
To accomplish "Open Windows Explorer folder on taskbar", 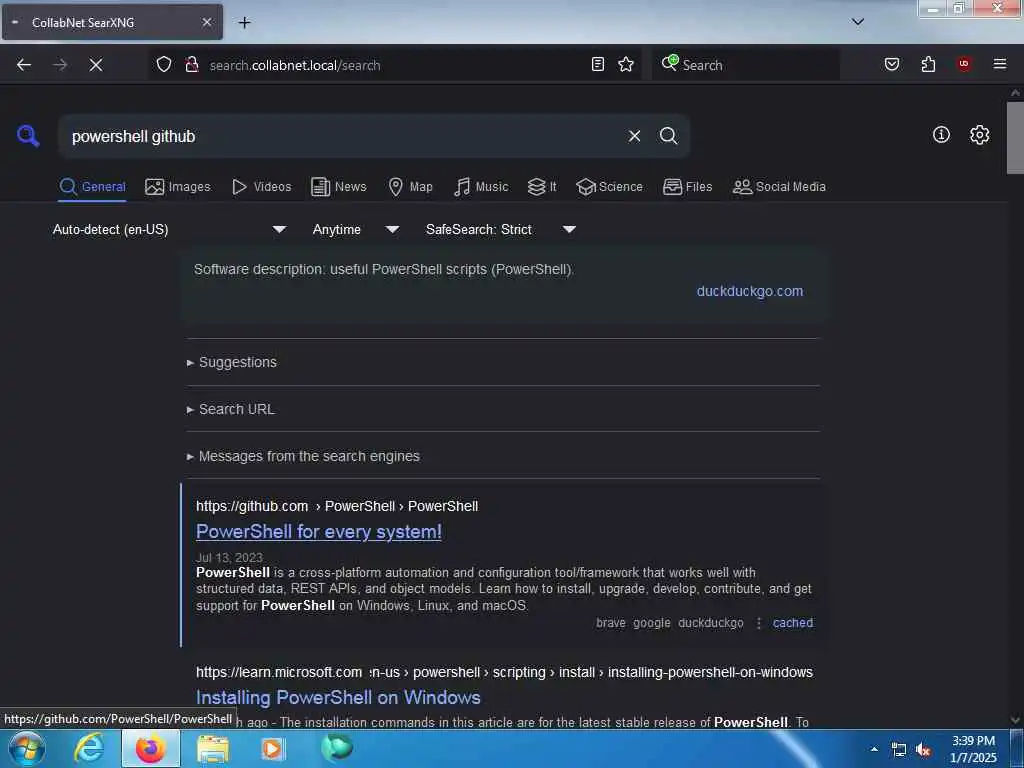I will tap(213, 749).
